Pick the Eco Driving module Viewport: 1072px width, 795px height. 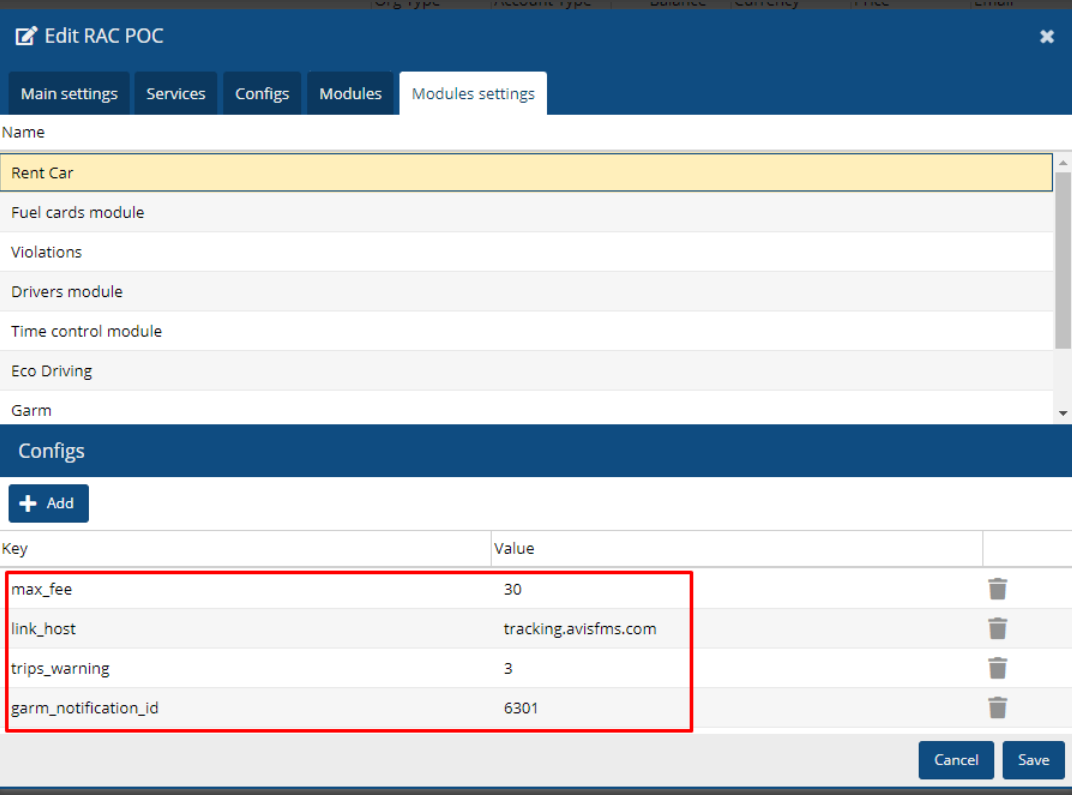pos(52,371)
